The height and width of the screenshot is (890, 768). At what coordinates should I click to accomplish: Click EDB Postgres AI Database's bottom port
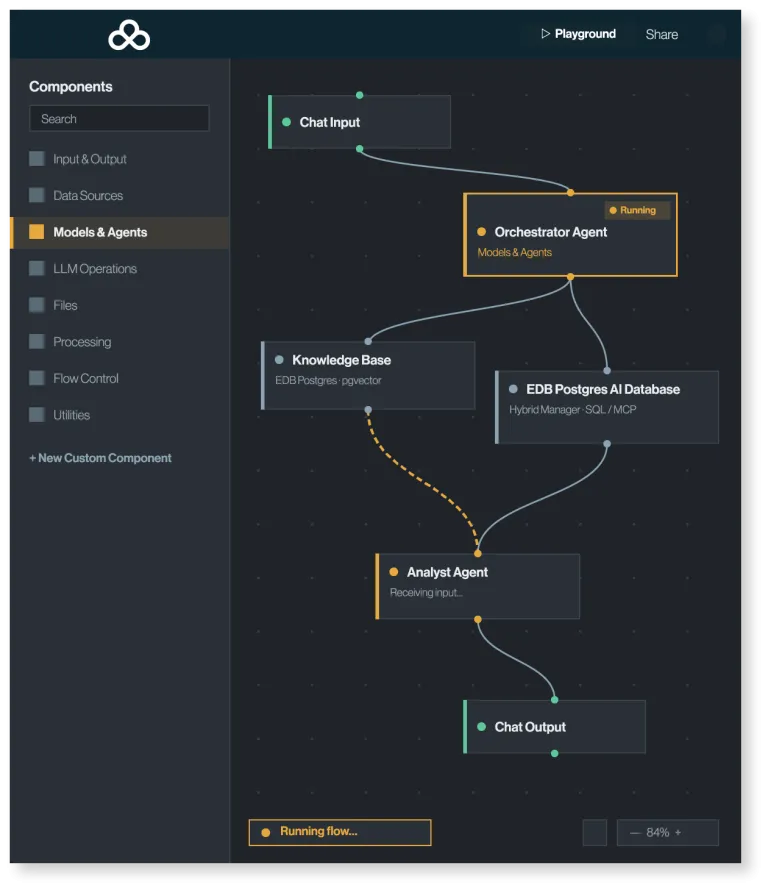607,444
